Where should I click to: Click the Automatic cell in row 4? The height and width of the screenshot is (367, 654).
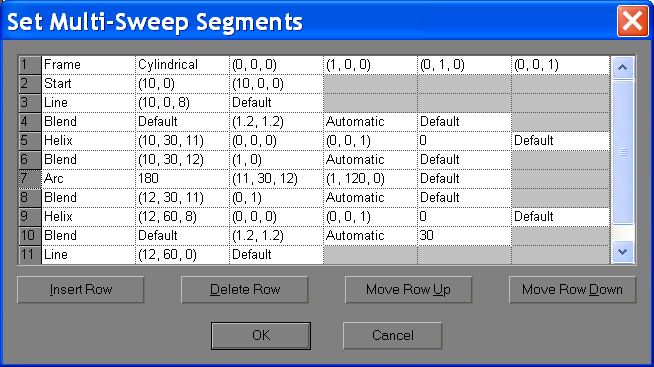pos(370,122)
